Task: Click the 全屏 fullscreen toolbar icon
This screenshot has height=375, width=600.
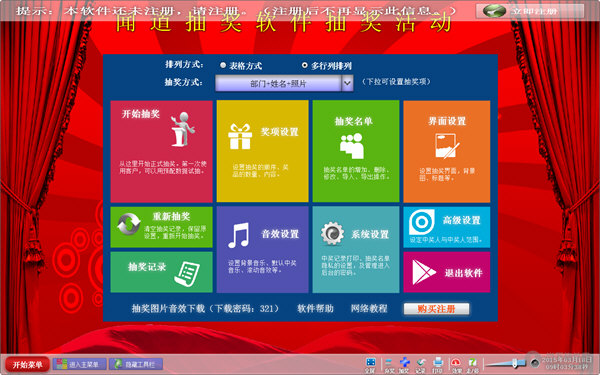Action: [370, 364]
